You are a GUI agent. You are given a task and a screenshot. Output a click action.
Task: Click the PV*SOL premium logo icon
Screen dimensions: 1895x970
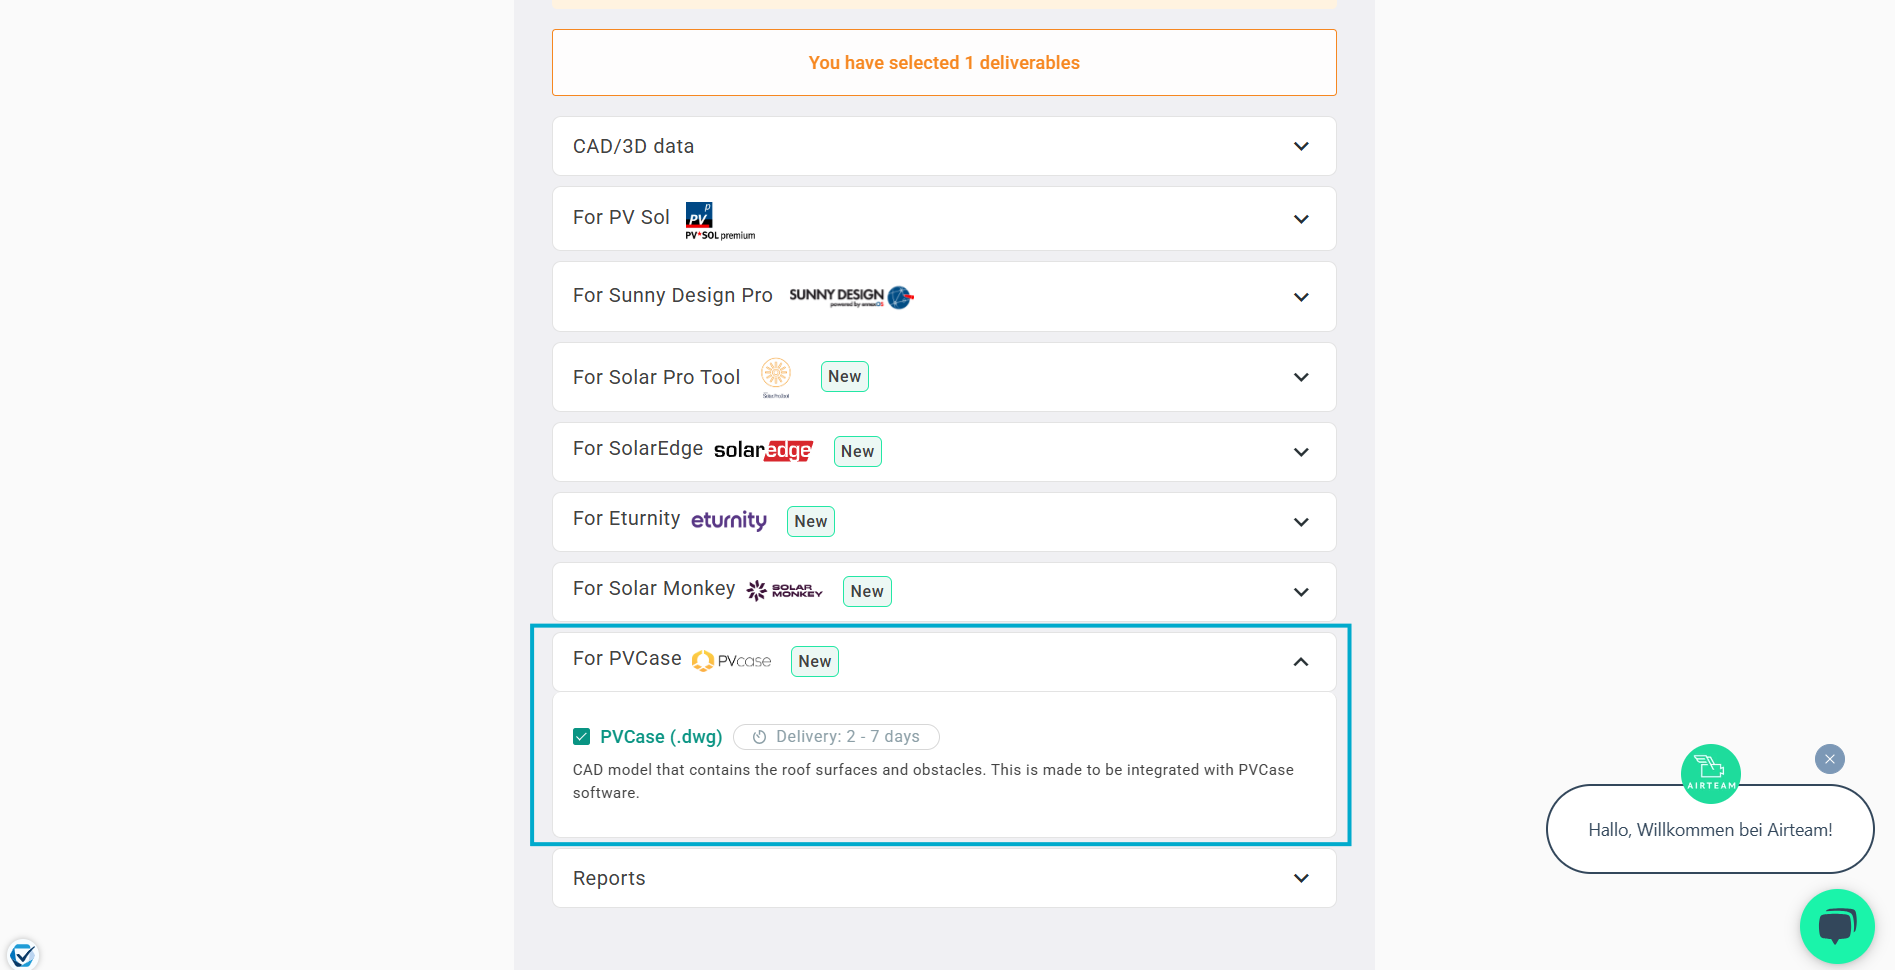(x=720, y=221)
